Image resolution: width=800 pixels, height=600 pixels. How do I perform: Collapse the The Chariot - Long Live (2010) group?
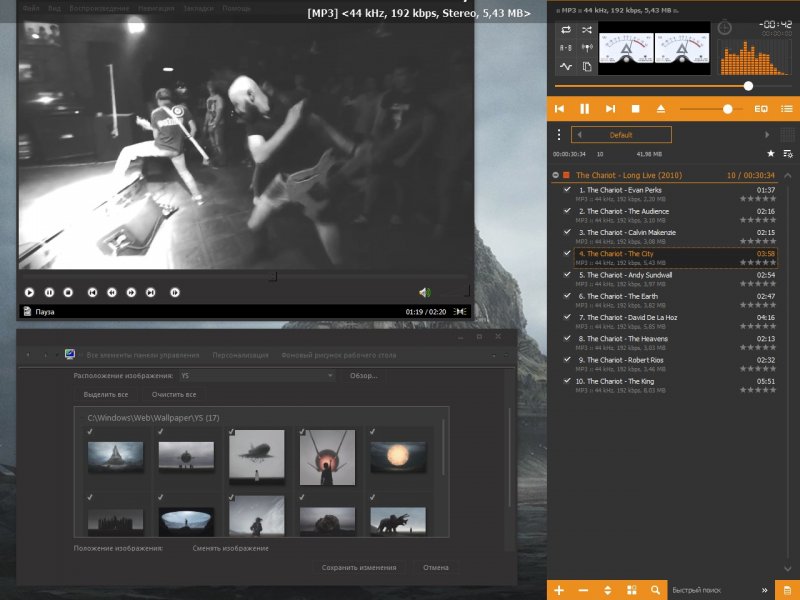click(556, 175)
